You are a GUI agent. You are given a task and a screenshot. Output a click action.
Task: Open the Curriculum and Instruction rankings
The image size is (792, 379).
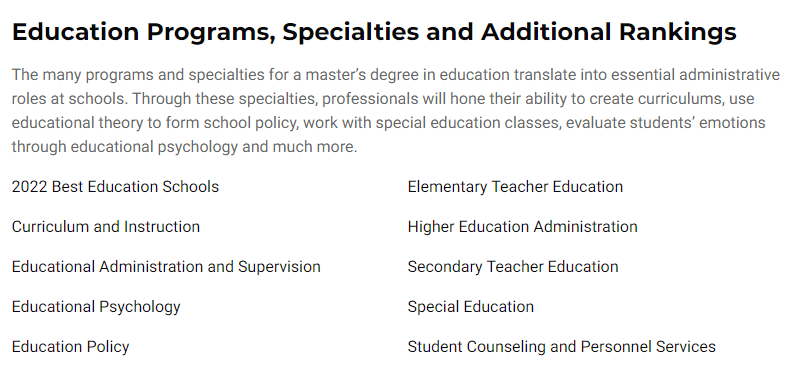click(106, 226)
